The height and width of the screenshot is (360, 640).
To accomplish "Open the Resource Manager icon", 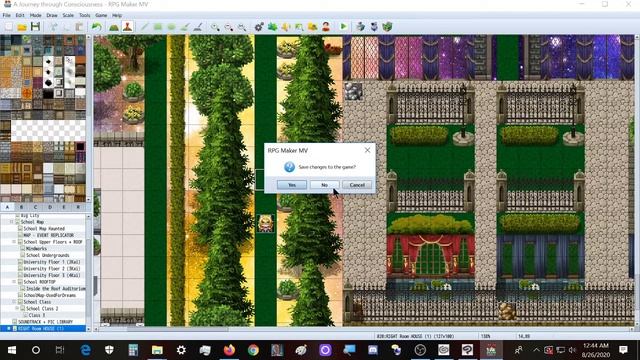I will click(313, 27).
